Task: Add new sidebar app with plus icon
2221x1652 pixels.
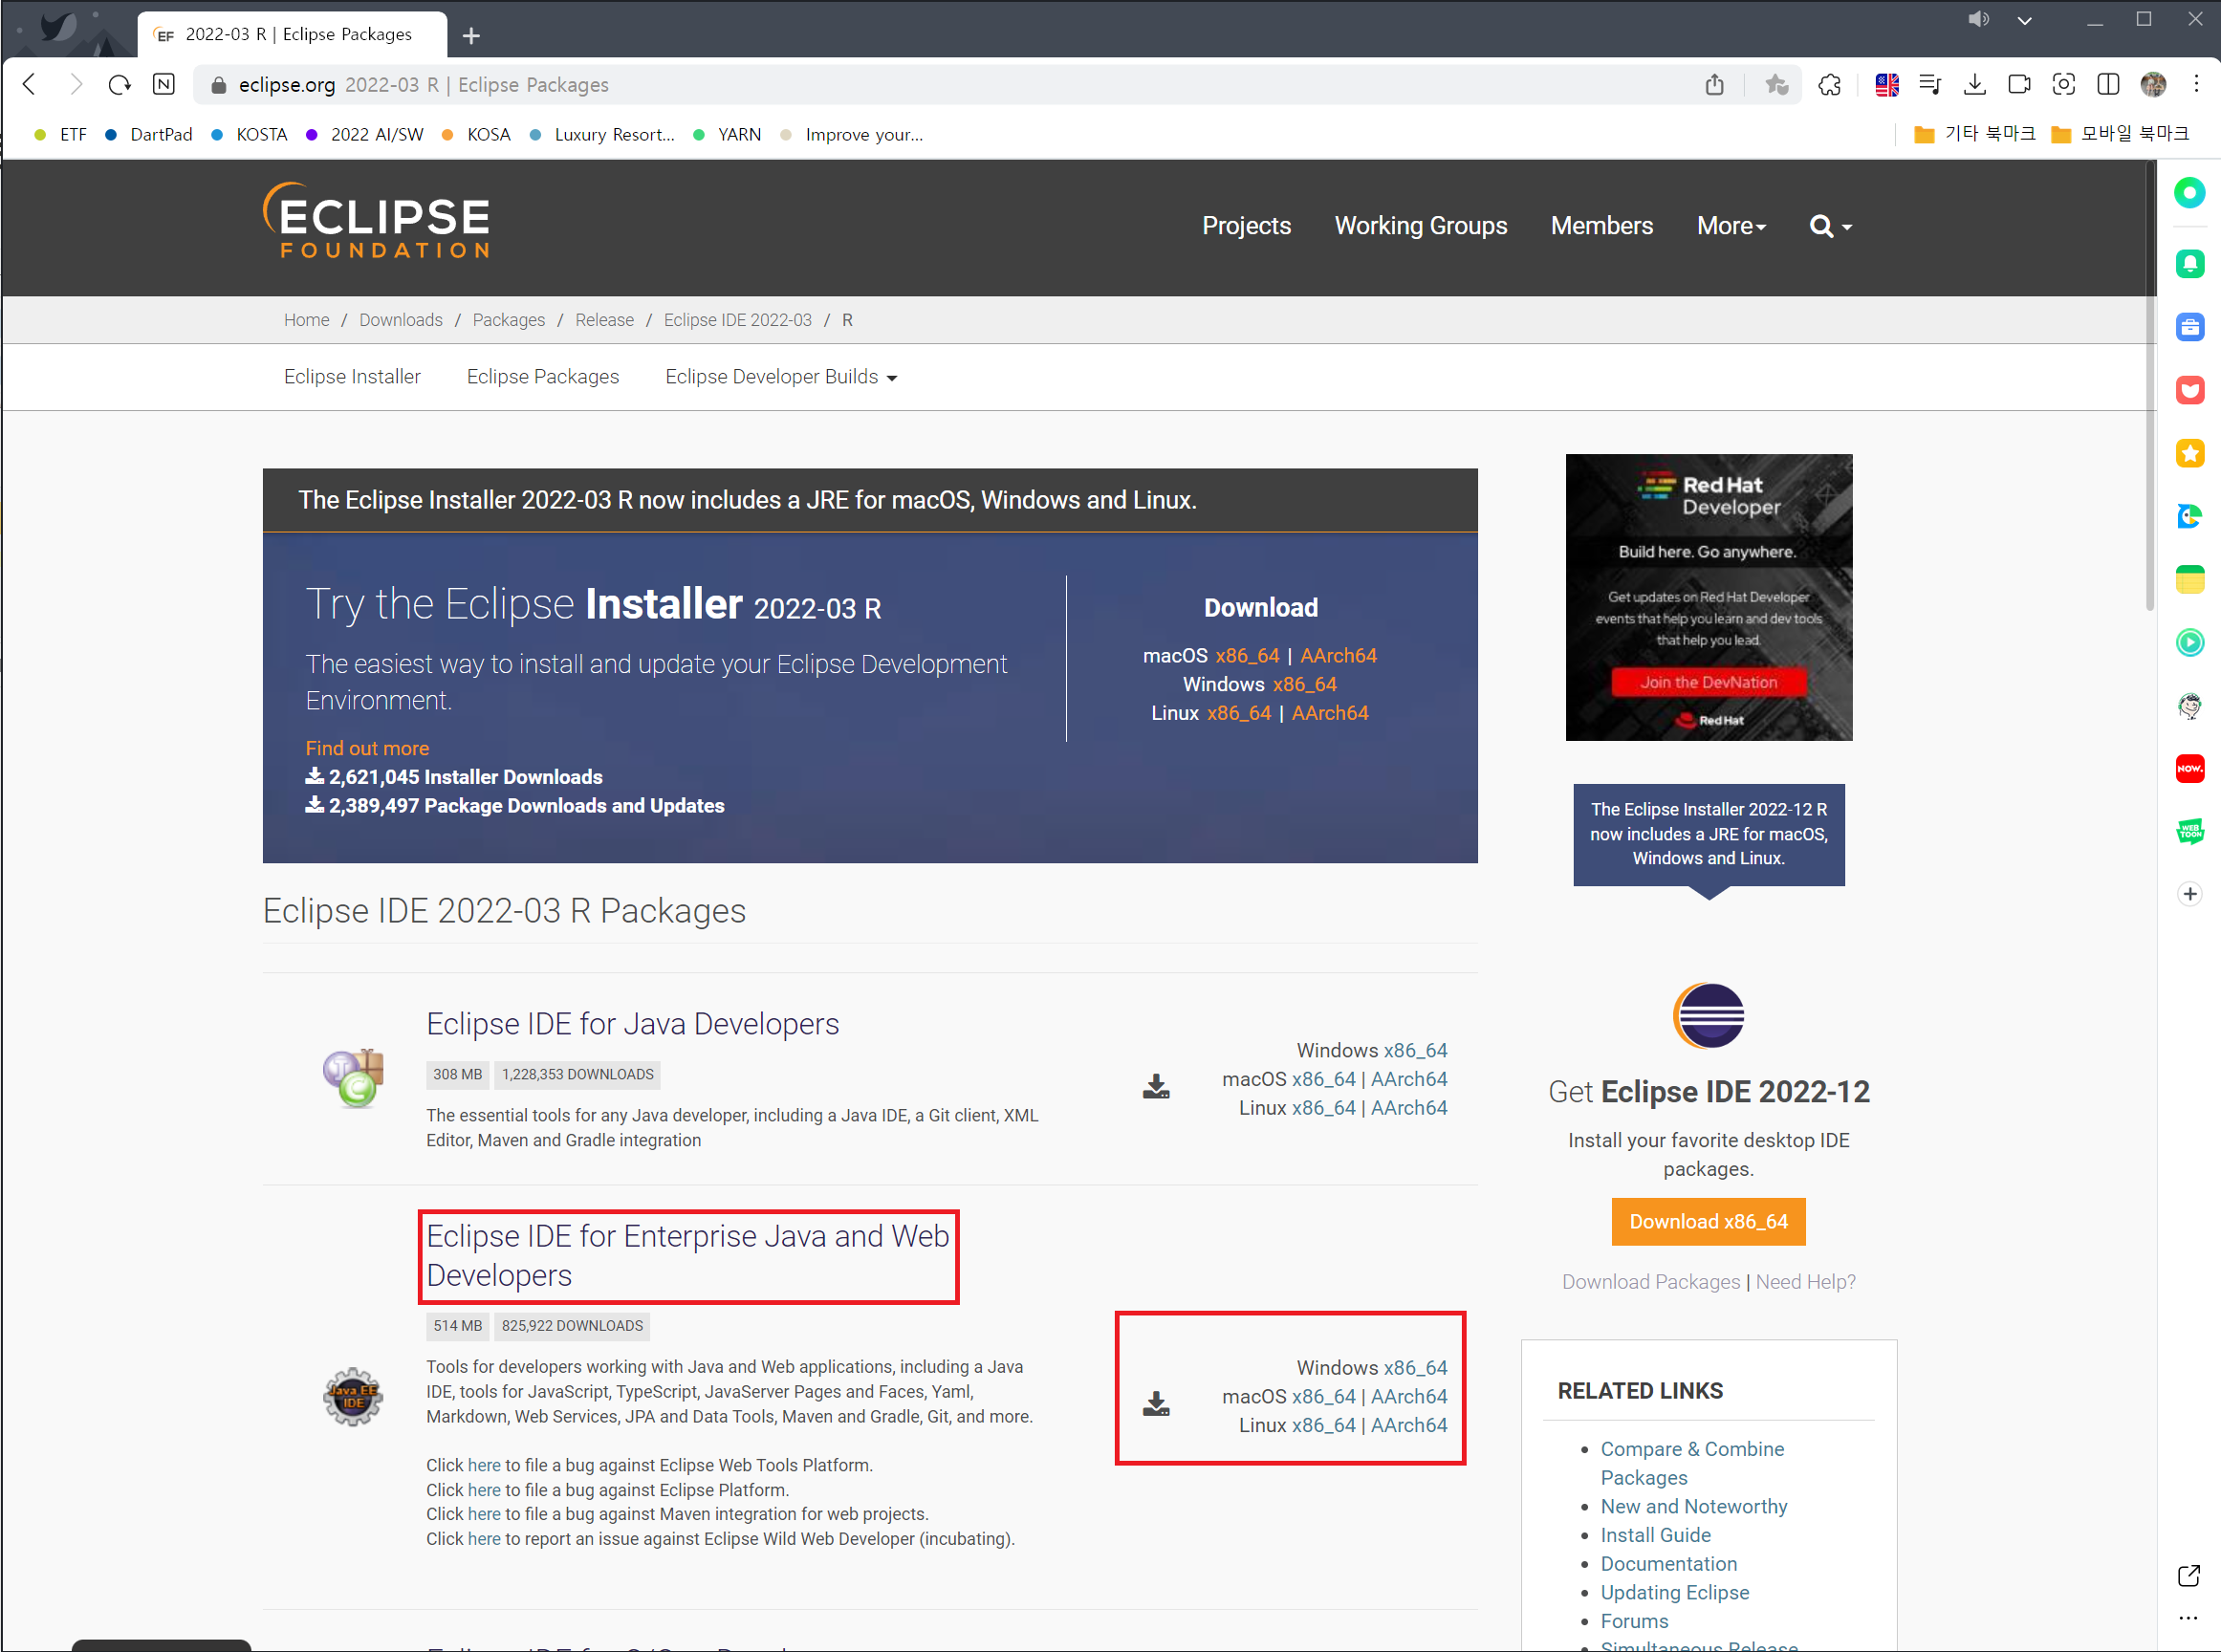Action: (x=2190, y=894)
